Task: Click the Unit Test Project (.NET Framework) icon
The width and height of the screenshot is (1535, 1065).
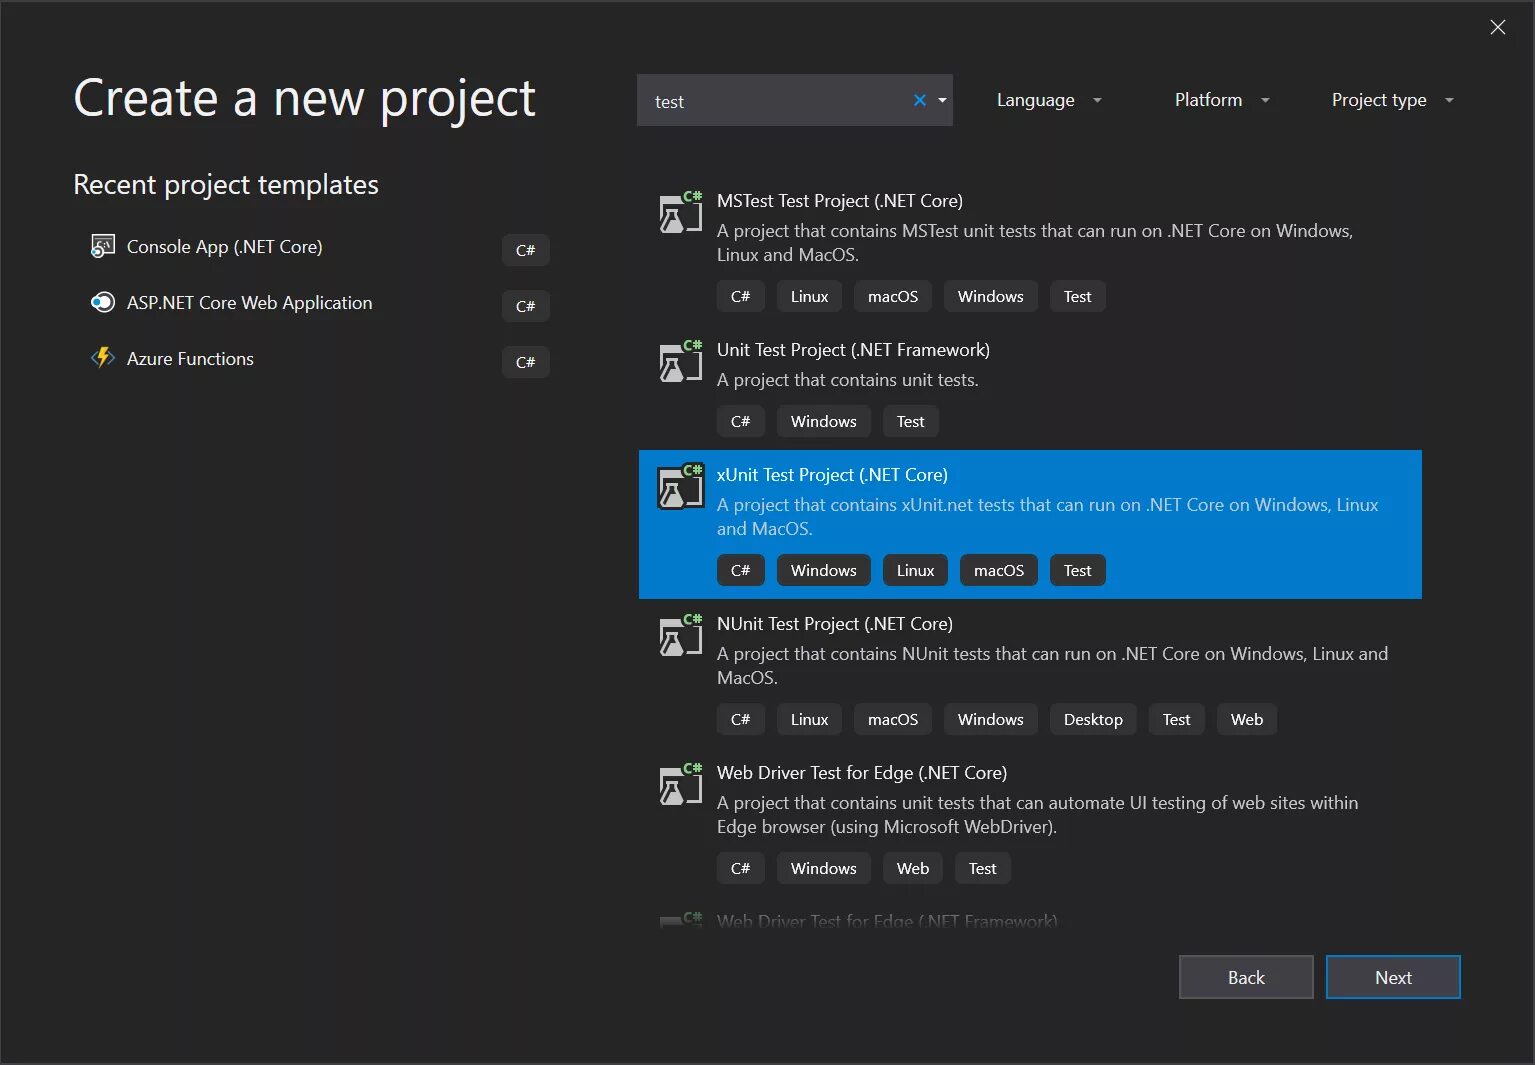Action: [681, 361]
